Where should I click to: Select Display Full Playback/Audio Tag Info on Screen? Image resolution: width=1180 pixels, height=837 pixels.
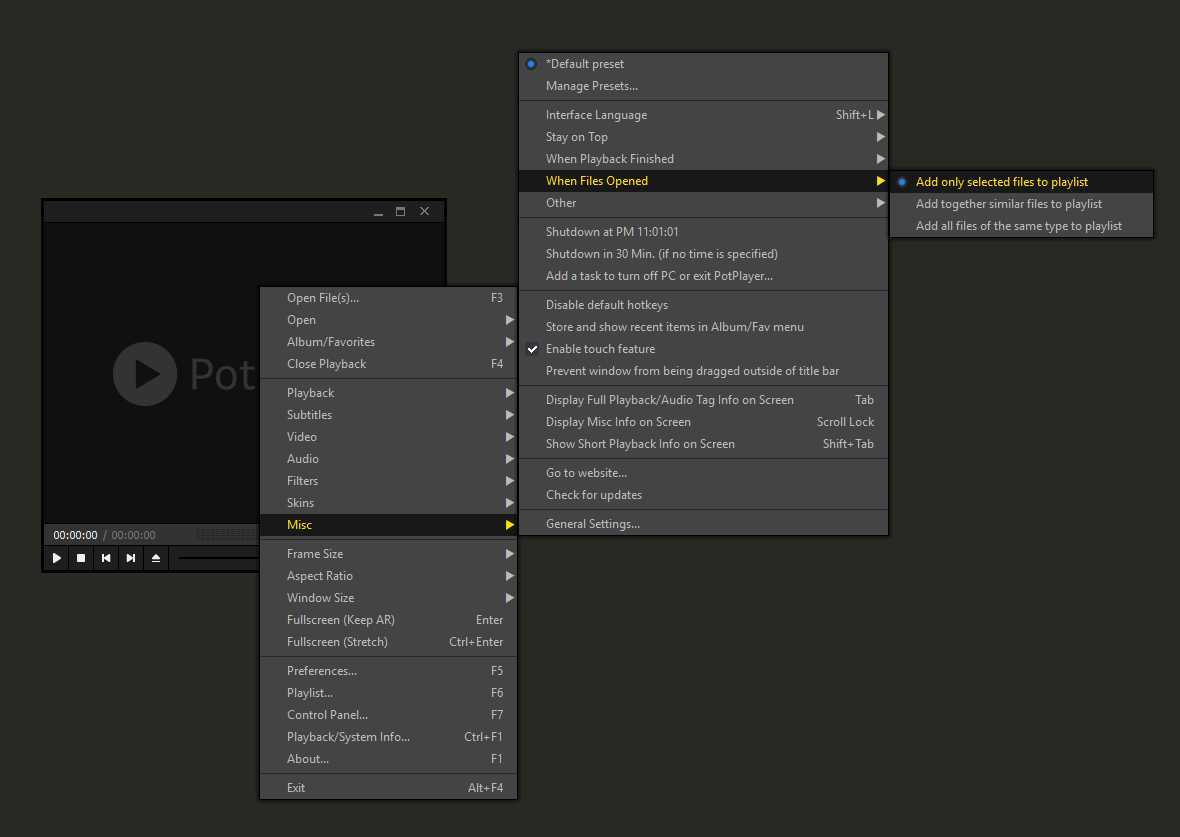(x=704, y=400)
